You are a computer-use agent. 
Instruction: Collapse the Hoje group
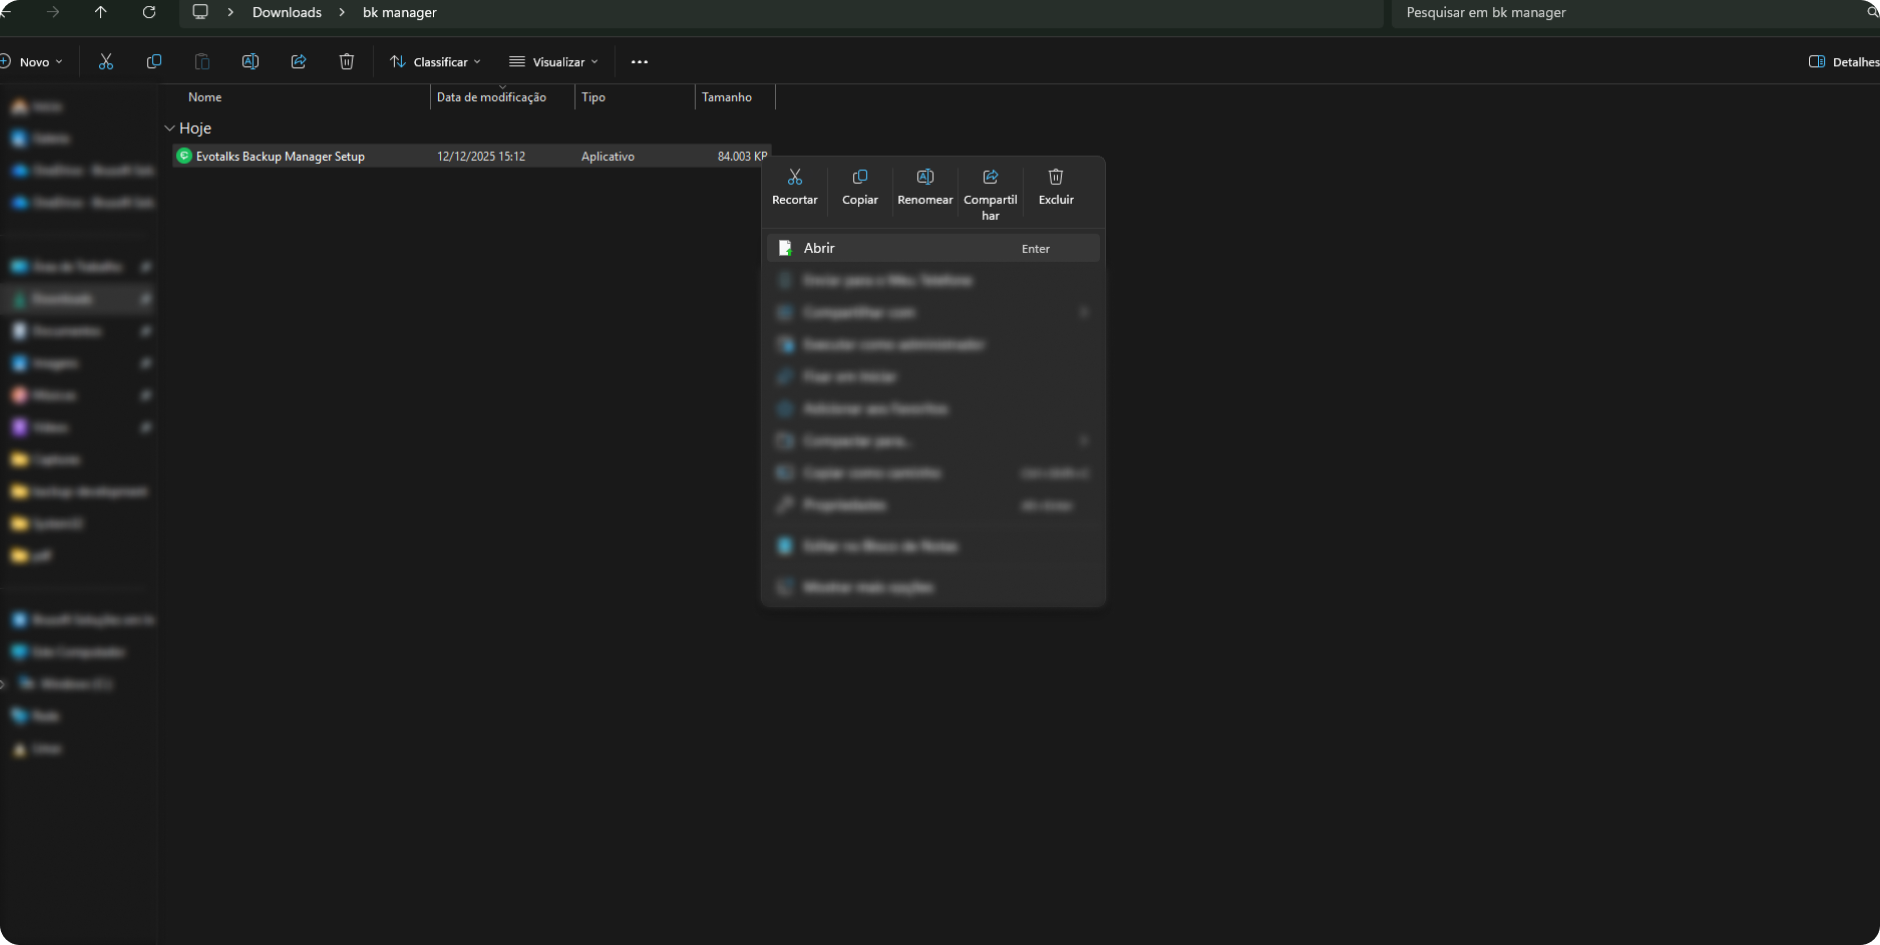coord(170,129)
